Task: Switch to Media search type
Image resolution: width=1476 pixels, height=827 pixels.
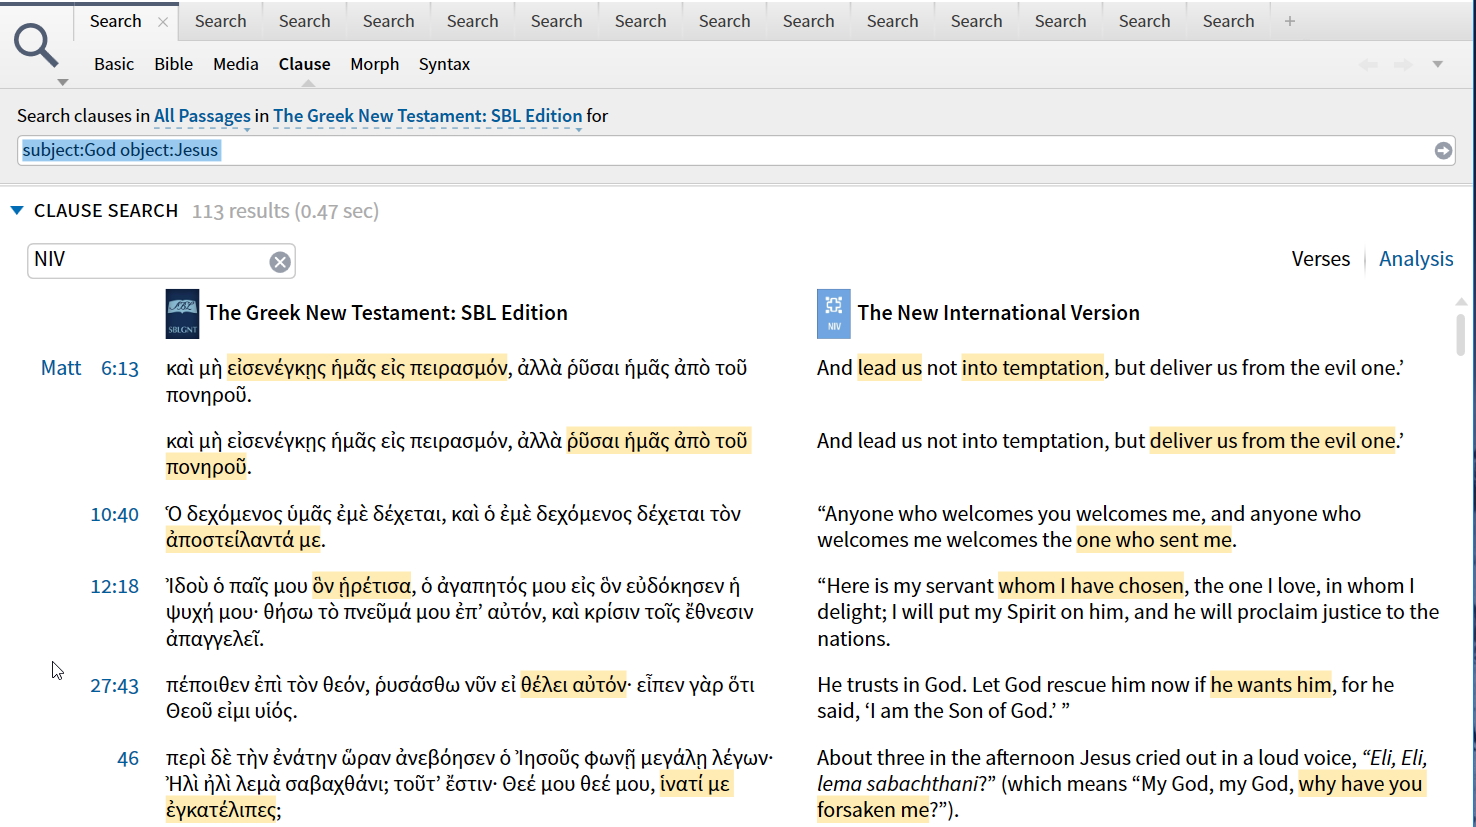Action: point(236,64)
